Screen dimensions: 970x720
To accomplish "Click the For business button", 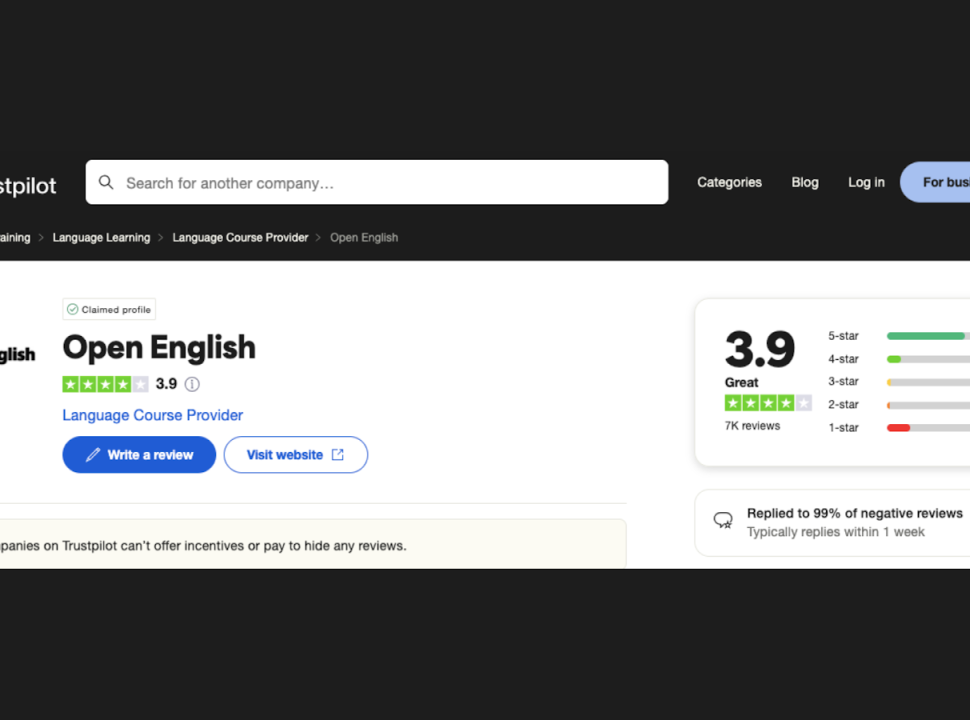I will point(935,182).
